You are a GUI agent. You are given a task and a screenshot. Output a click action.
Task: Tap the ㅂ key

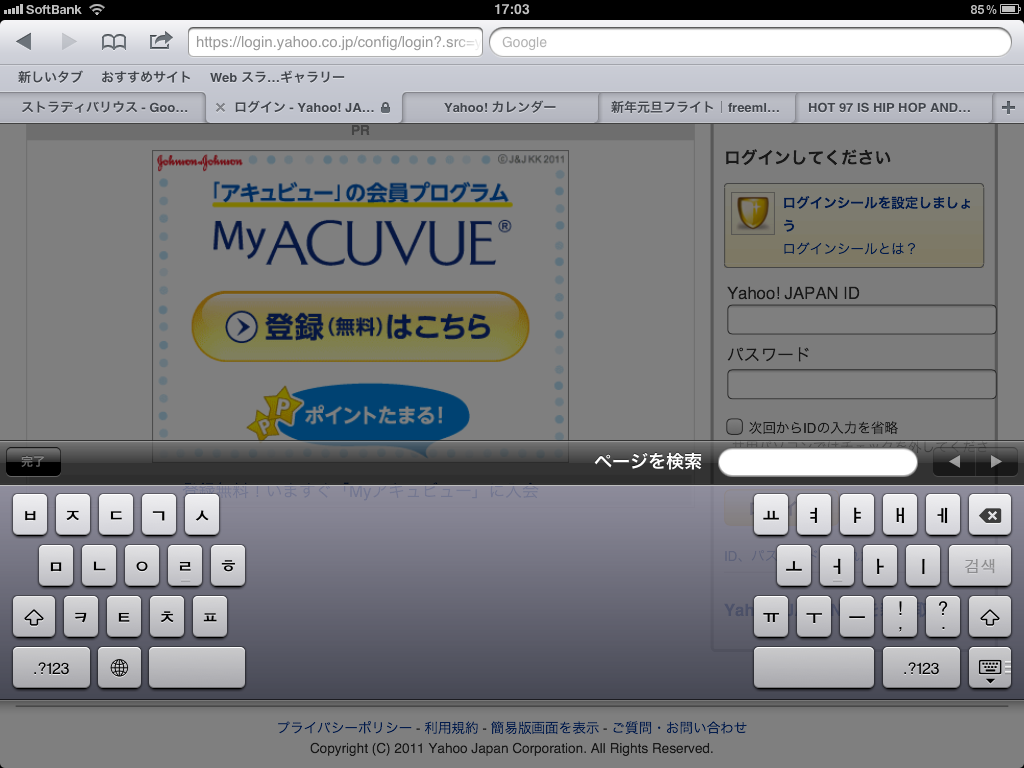coord(30,515)
